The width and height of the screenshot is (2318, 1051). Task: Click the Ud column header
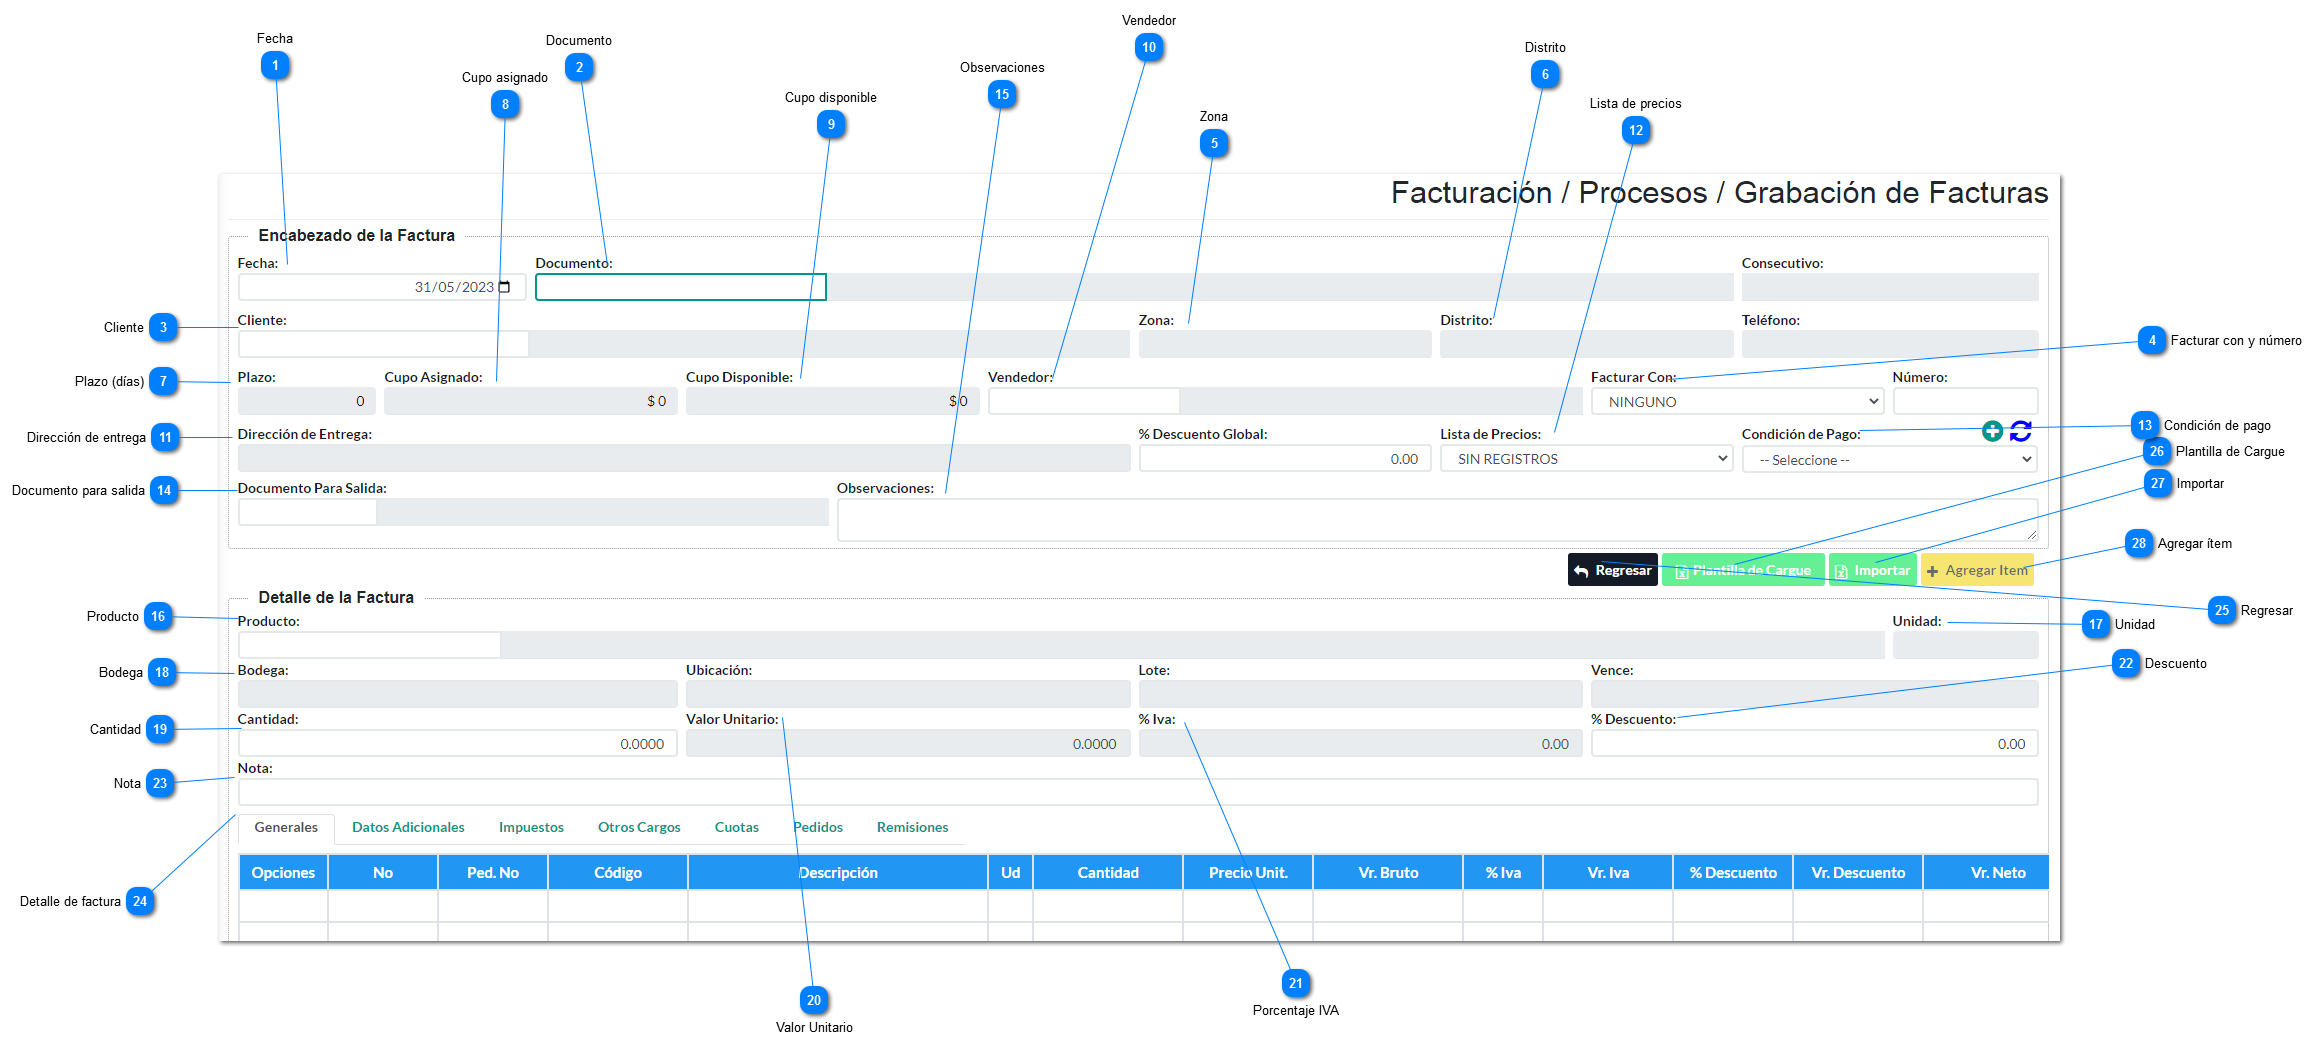click(1010, 872)
